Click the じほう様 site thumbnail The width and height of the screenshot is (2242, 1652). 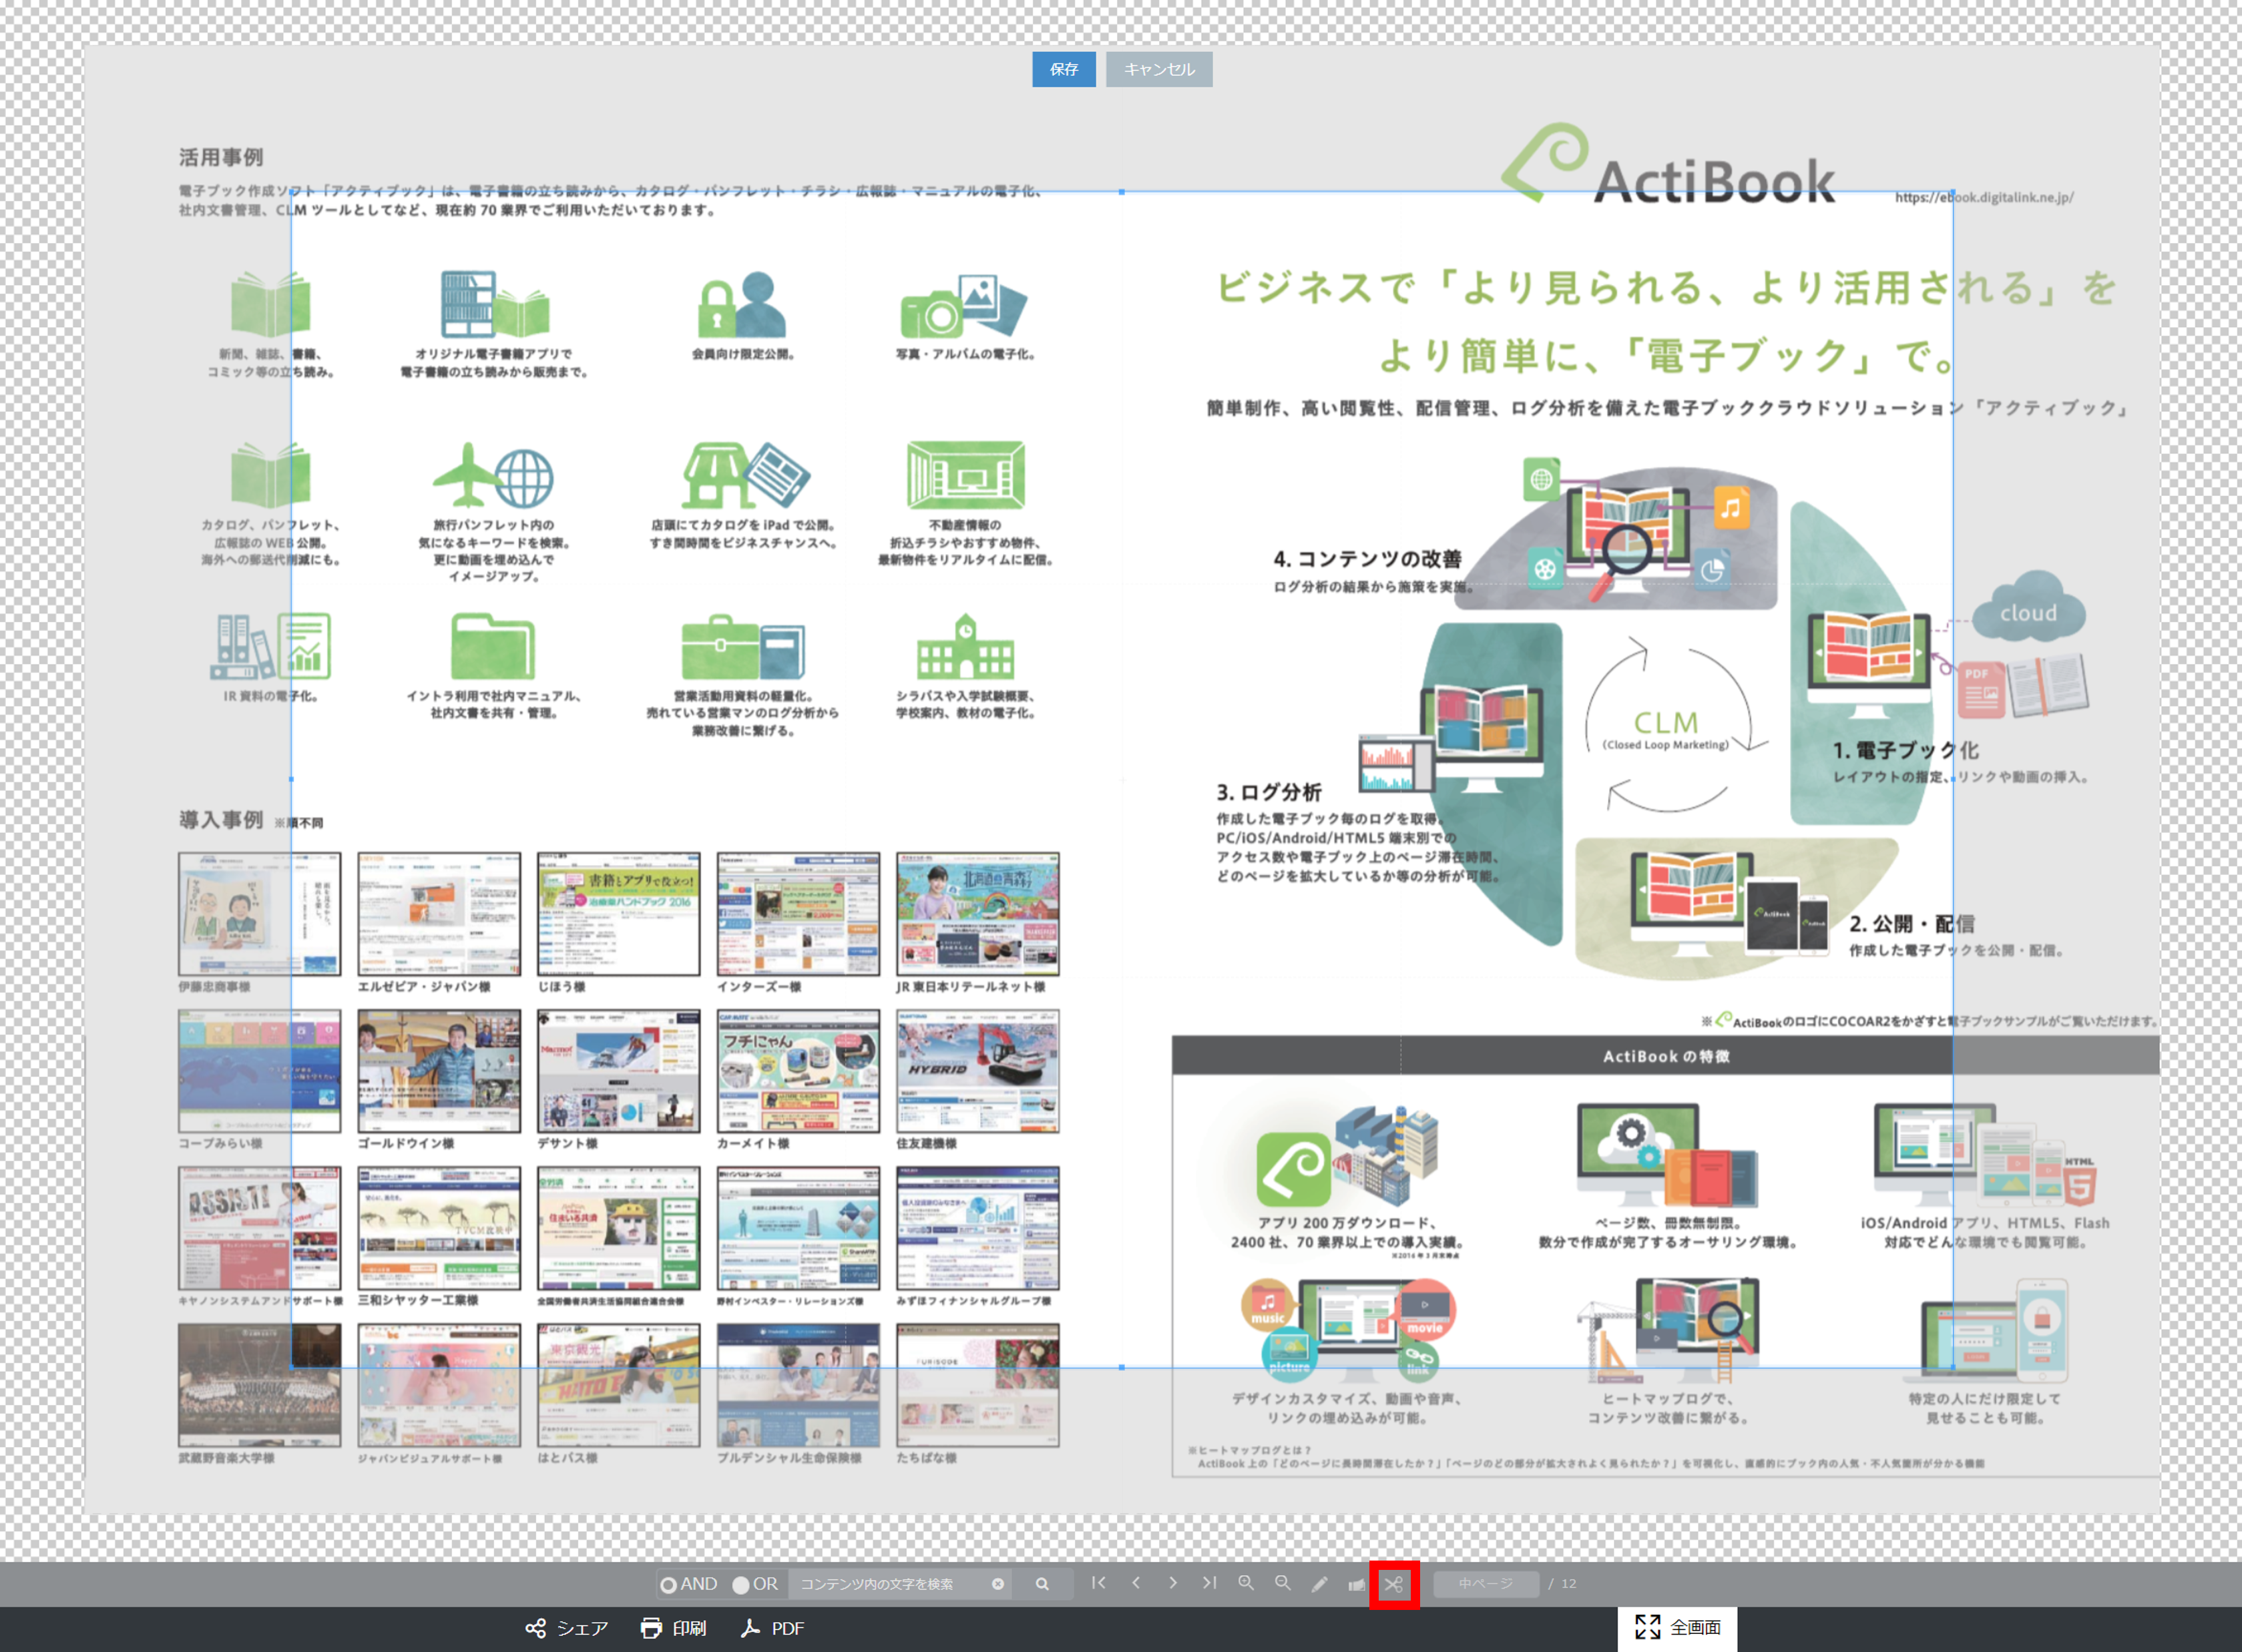618,914
